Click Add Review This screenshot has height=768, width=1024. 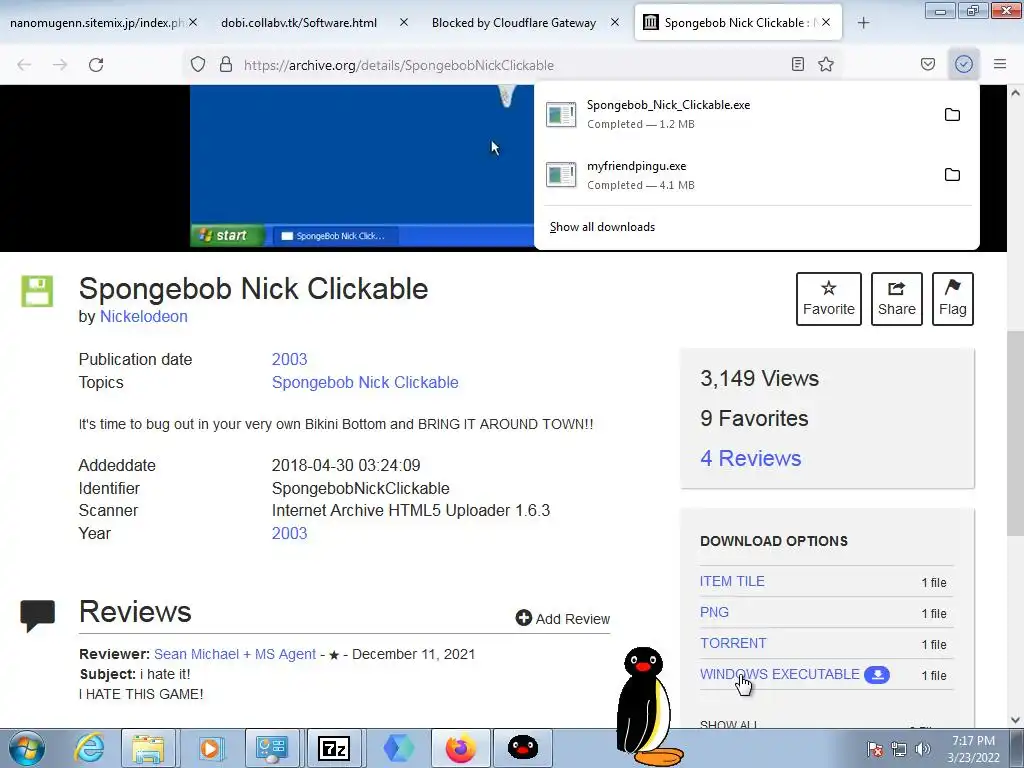click(x=562, y=618)
